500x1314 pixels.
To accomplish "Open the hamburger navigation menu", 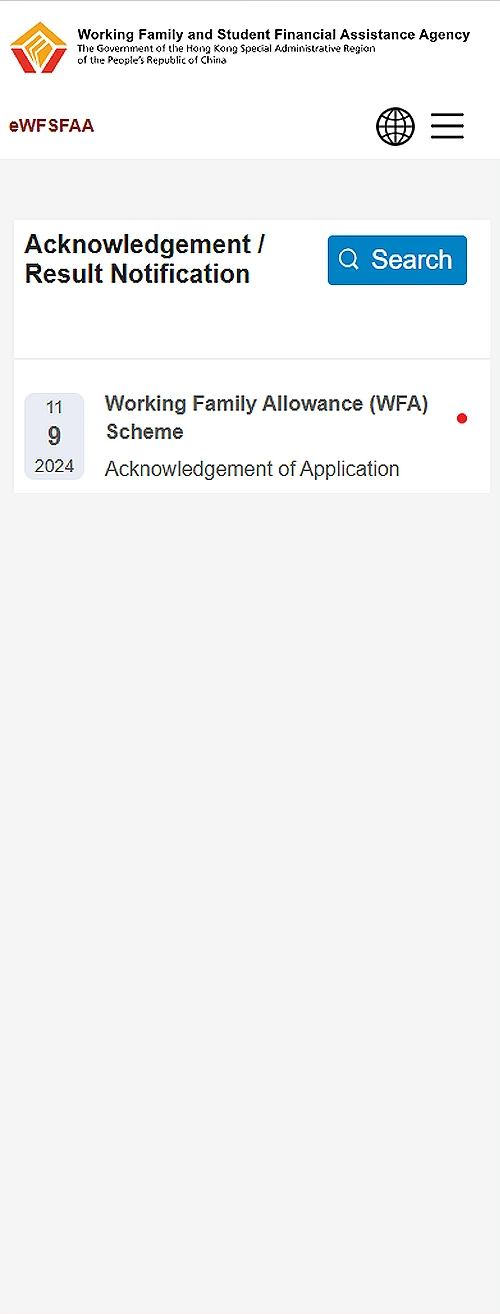I will coord(447,126).
